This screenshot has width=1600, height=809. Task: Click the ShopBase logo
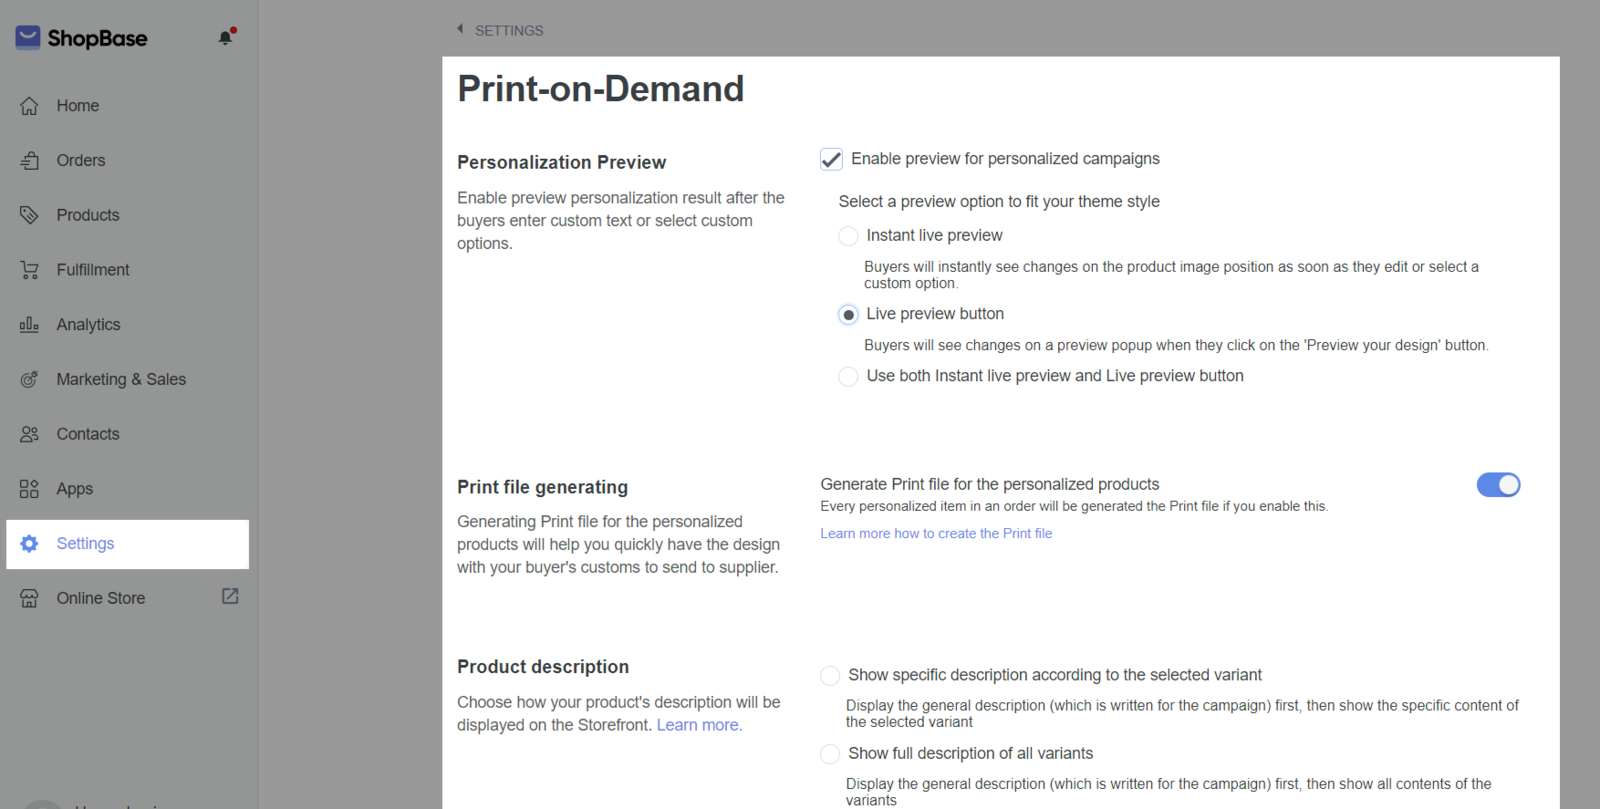82,38
